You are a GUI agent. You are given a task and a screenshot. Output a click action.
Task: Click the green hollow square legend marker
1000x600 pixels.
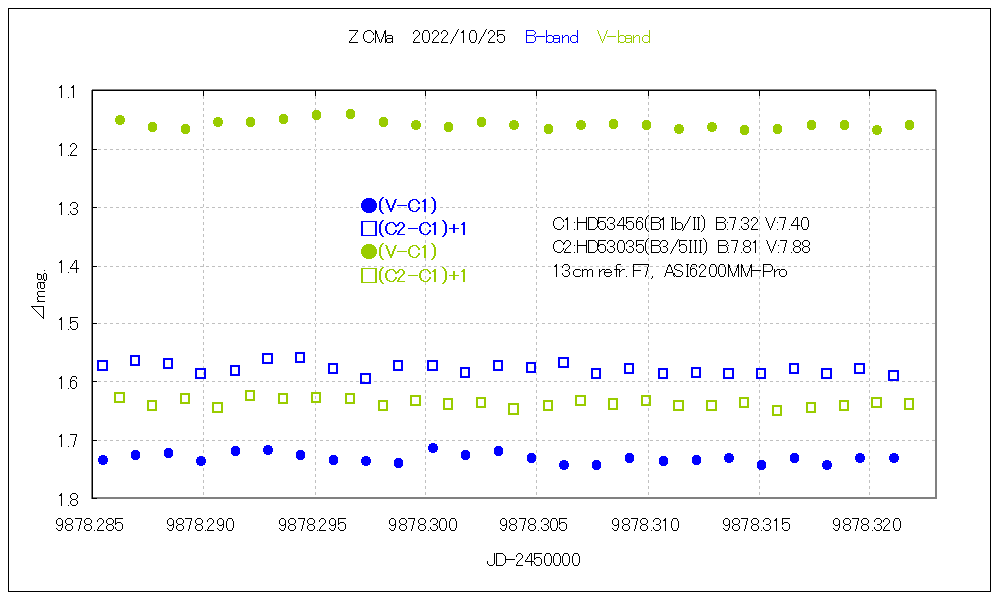coord(368,276)
